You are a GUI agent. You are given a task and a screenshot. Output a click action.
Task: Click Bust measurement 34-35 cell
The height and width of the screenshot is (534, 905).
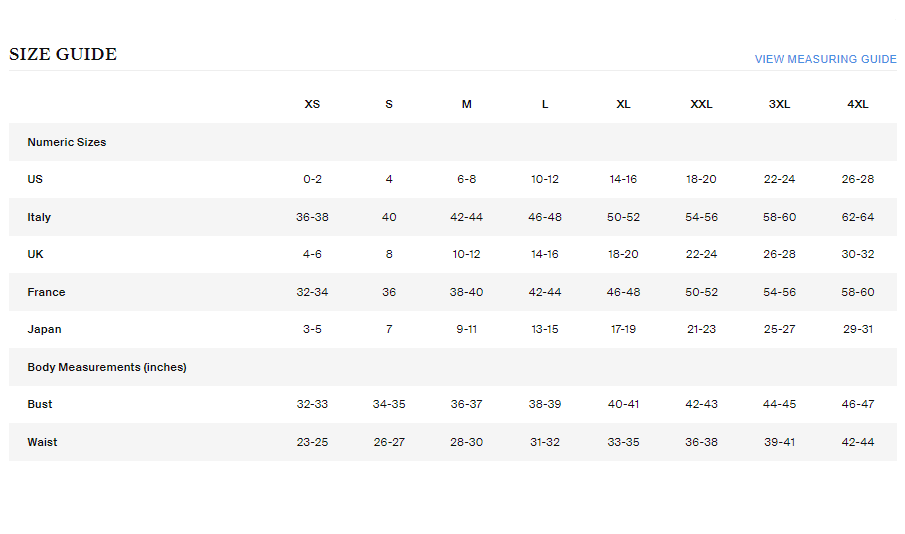pos(389,404)
